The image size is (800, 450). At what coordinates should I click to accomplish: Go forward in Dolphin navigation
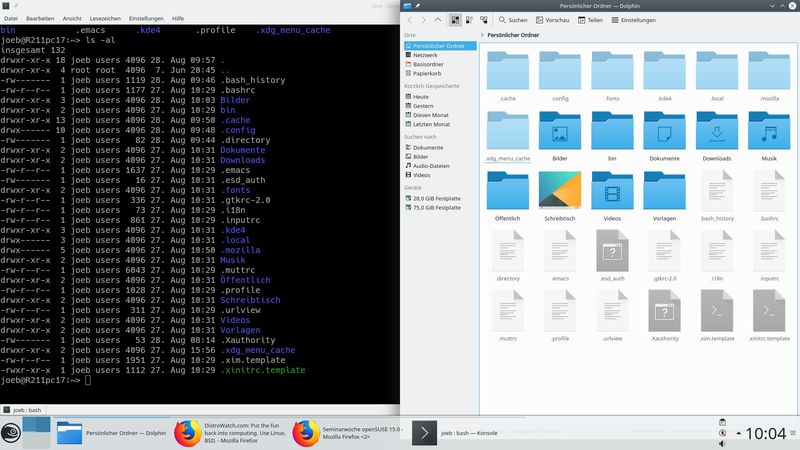click(x=423, y=20)
